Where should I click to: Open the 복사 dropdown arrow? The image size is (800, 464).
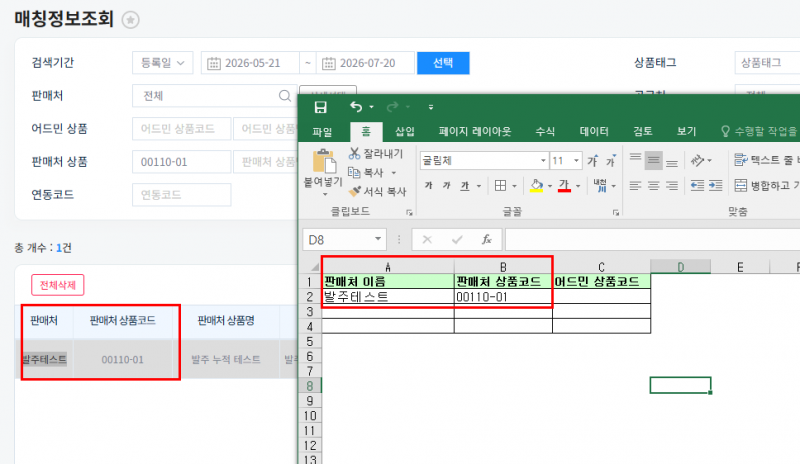click(393, 173)
